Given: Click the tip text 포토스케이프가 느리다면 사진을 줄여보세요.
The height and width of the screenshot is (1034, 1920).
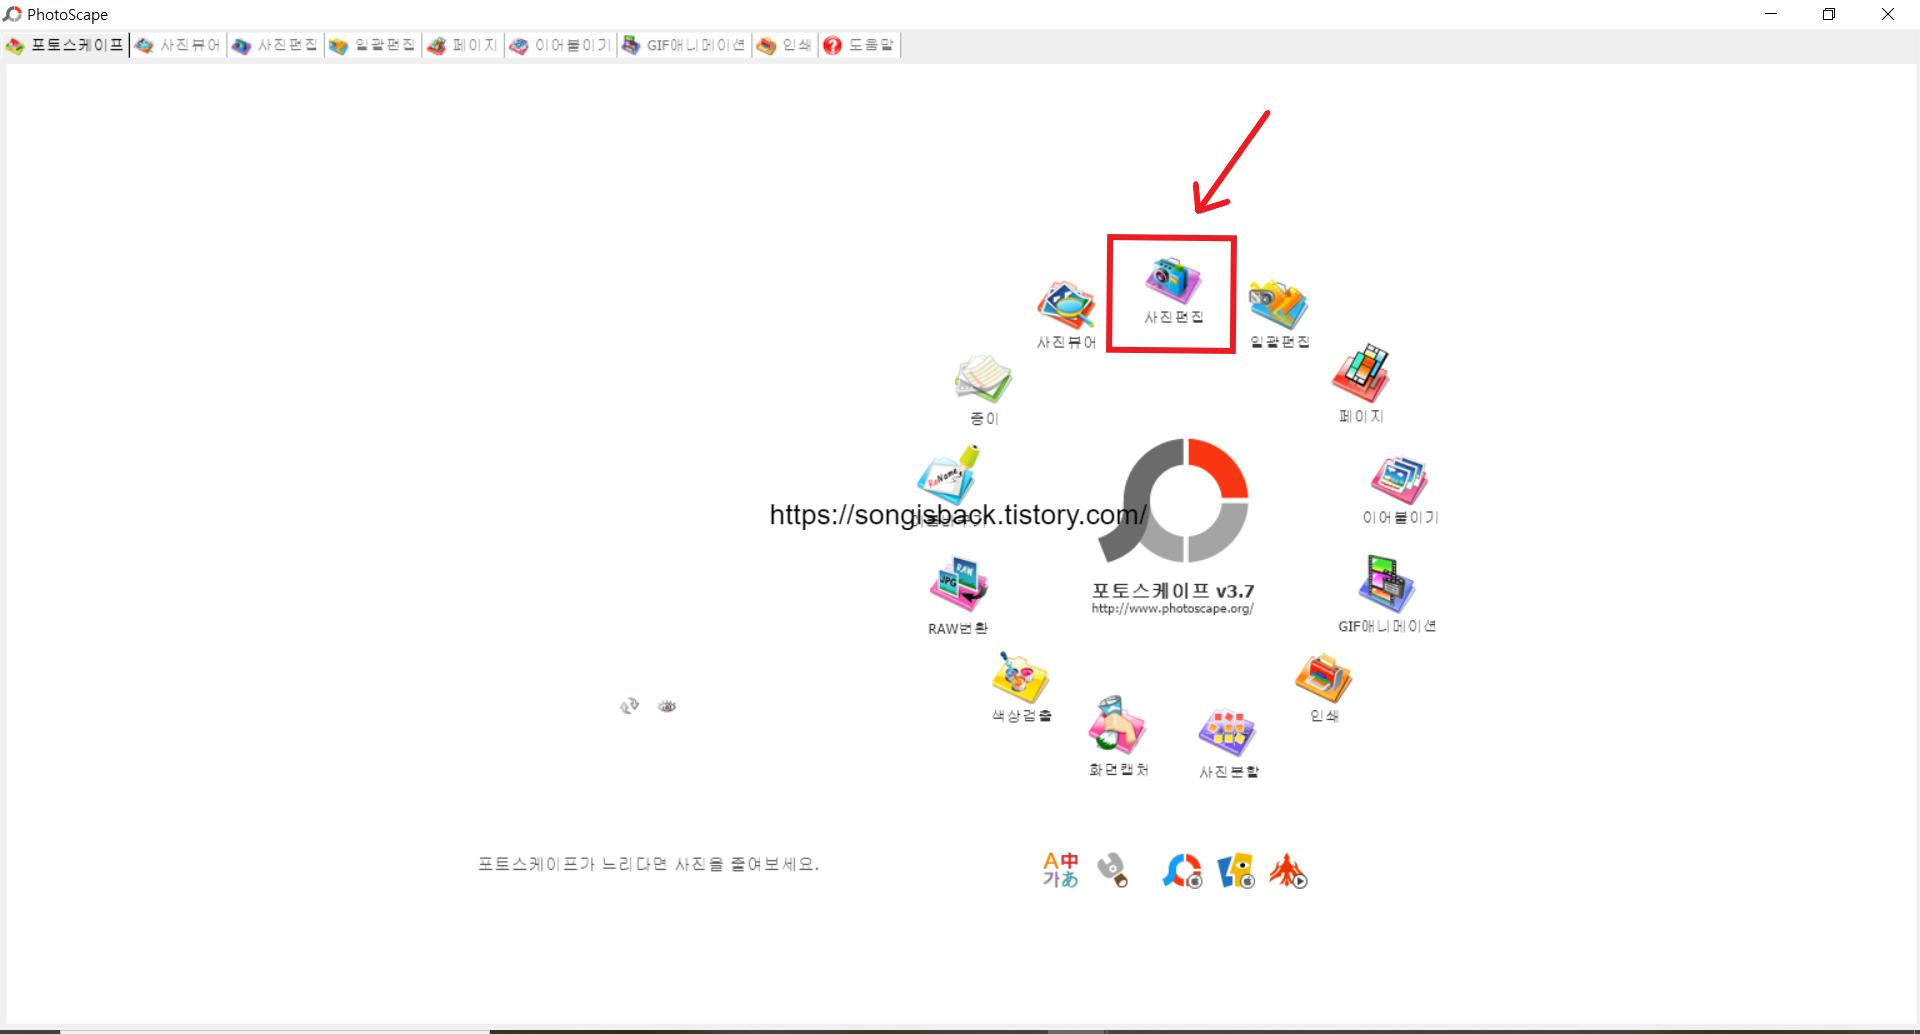Looking at the screenshot, I should click(x=648, y=864).
